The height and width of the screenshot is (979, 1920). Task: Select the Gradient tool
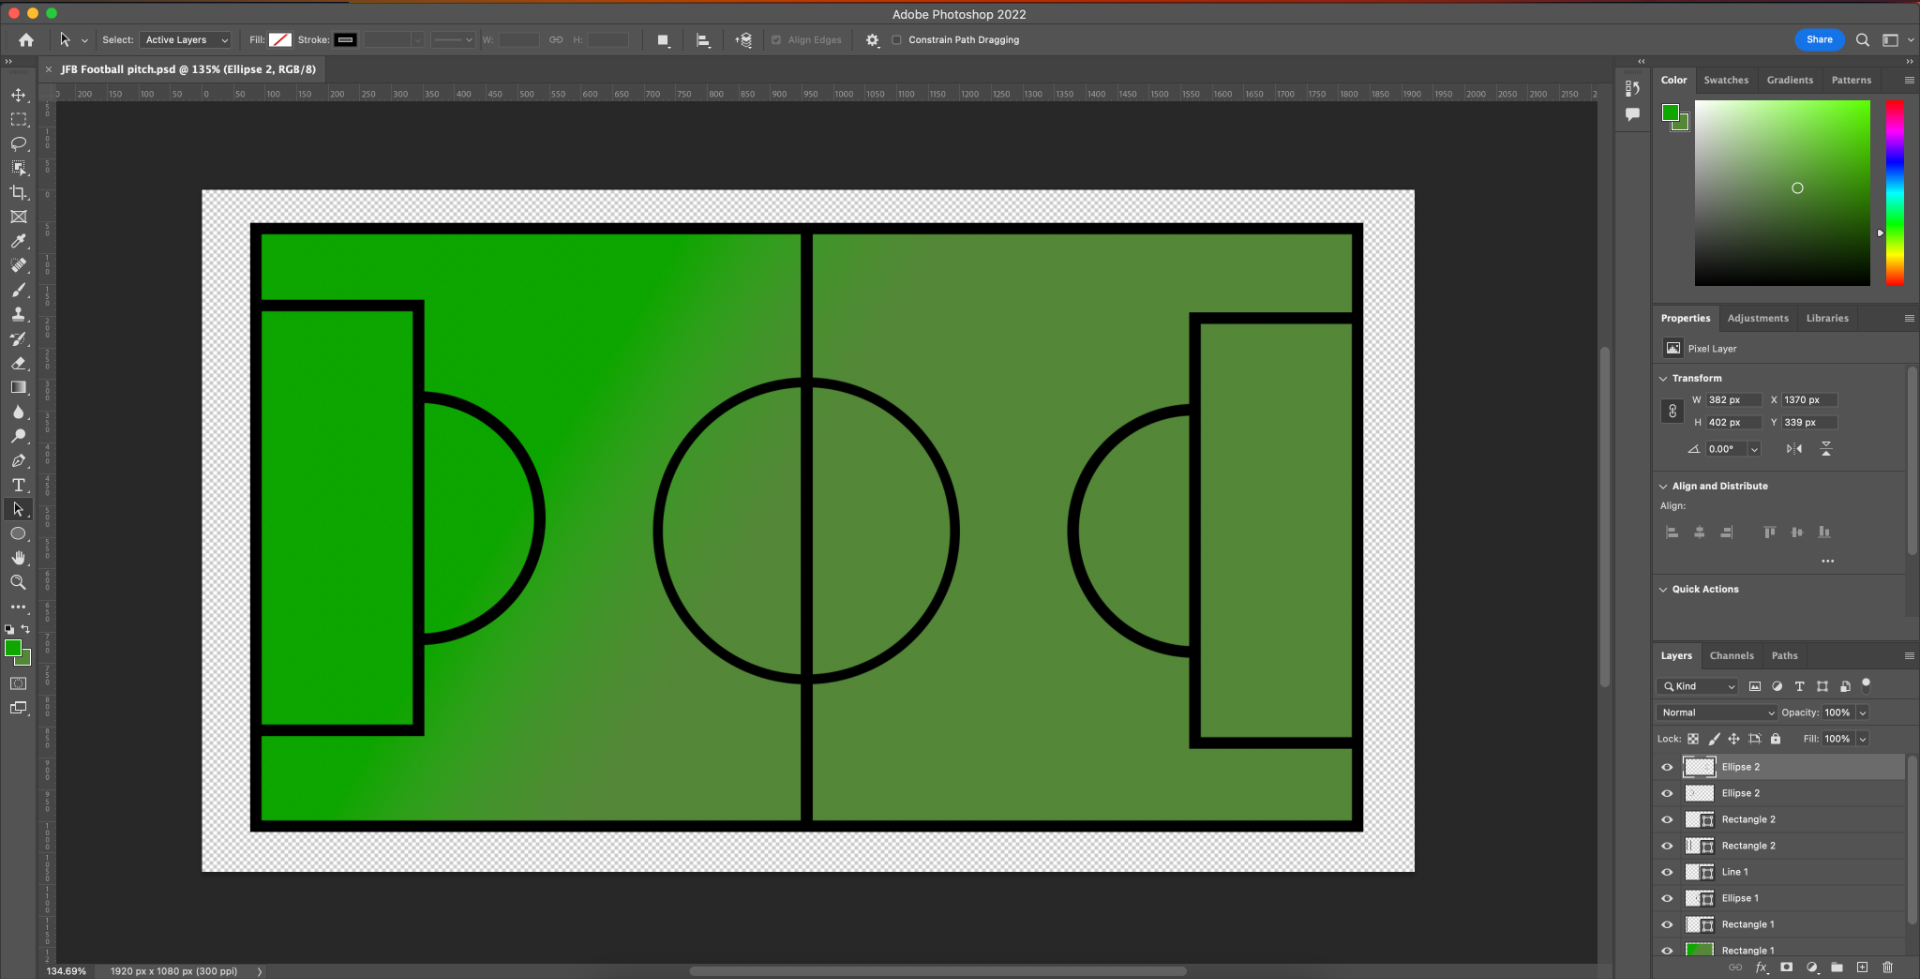click(18, 387)
